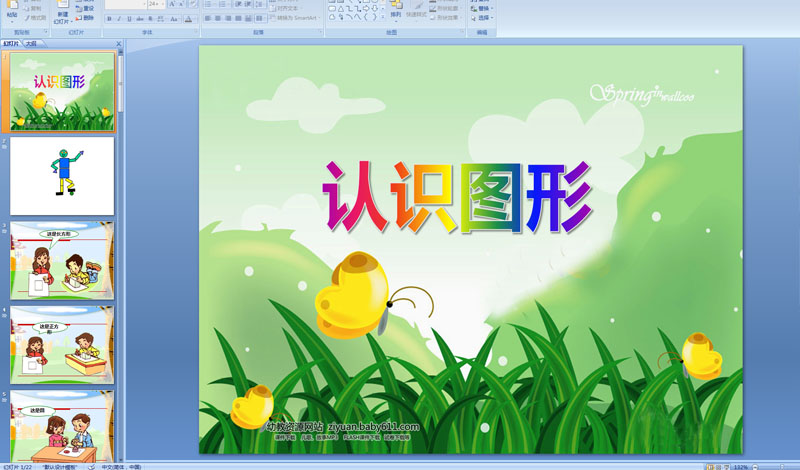Switch to the Outline tab in left pane

click(x=32, y=44)
